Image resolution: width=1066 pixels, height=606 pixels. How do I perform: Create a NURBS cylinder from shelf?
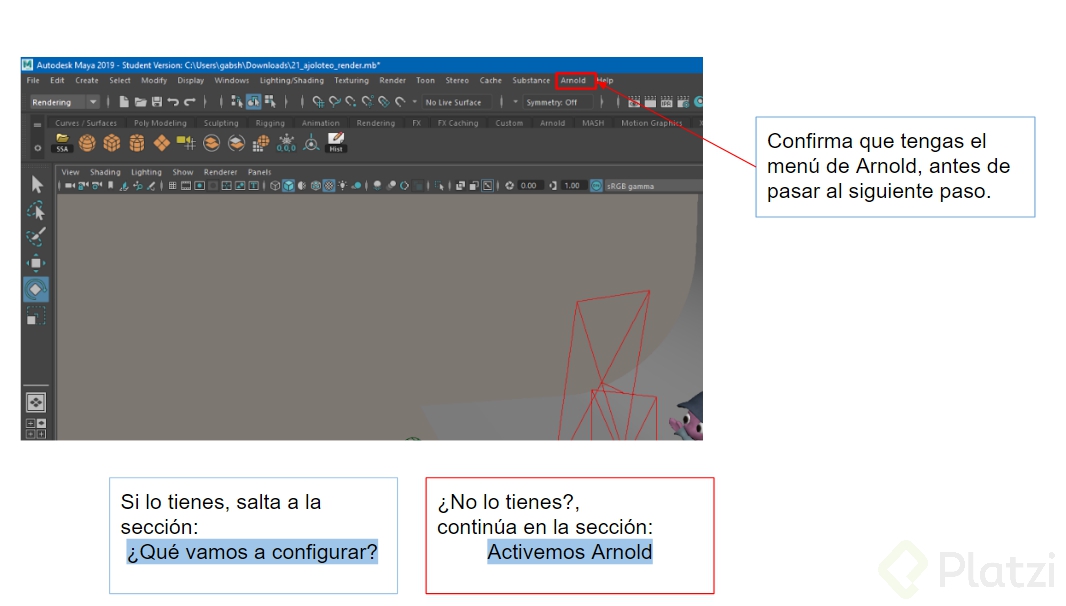(x=137, y=143)
